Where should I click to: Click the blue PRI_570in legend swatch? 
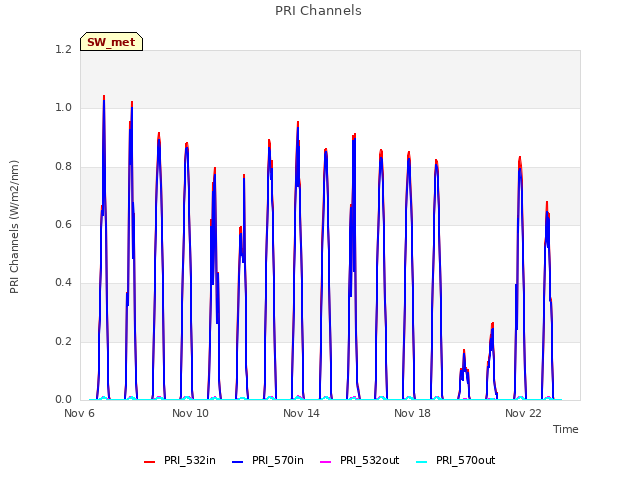point(238,462)
